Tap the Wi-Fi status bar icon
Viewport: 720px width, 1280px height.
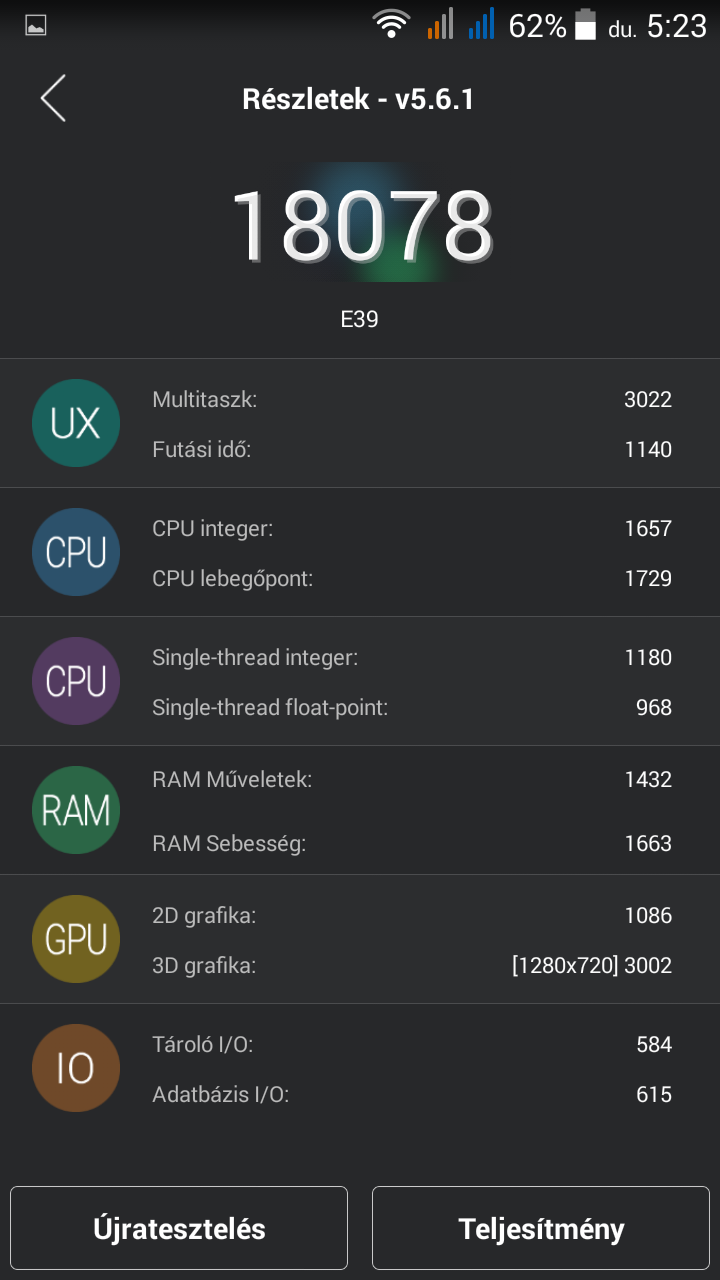click(x=391, y=24)
